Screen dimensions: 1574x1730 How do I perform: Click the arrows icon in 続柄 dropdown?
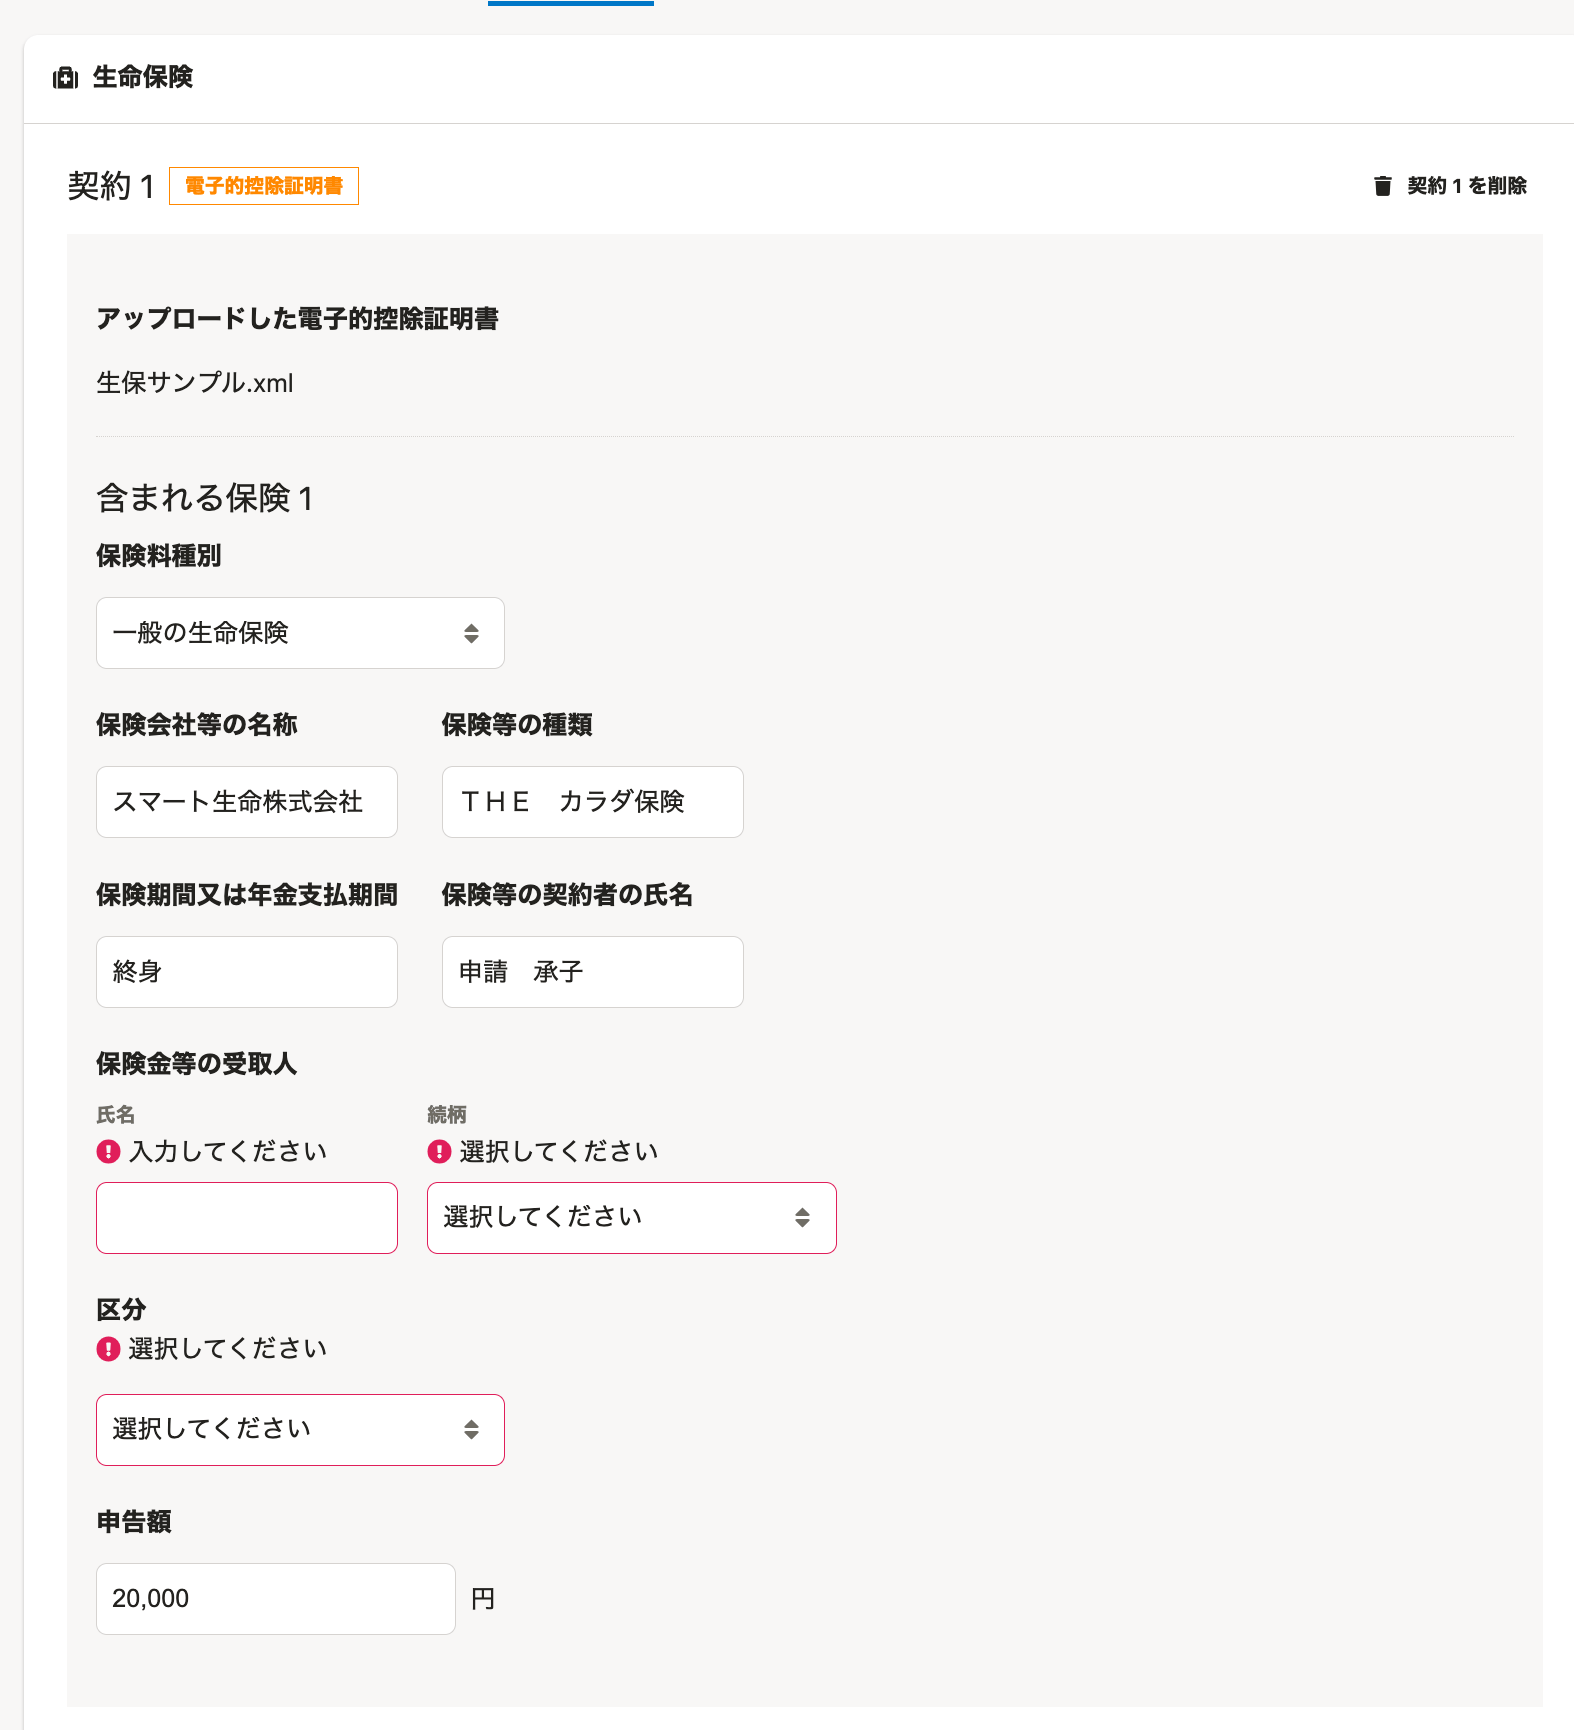[x=802, y=1217]
